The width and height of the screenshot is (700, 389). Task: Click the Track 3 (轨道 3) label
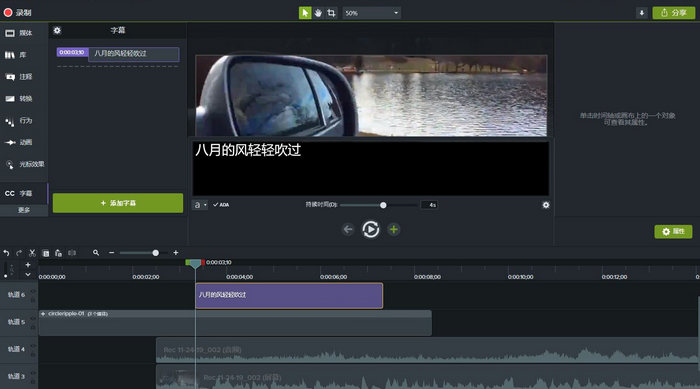coord(17,376)
